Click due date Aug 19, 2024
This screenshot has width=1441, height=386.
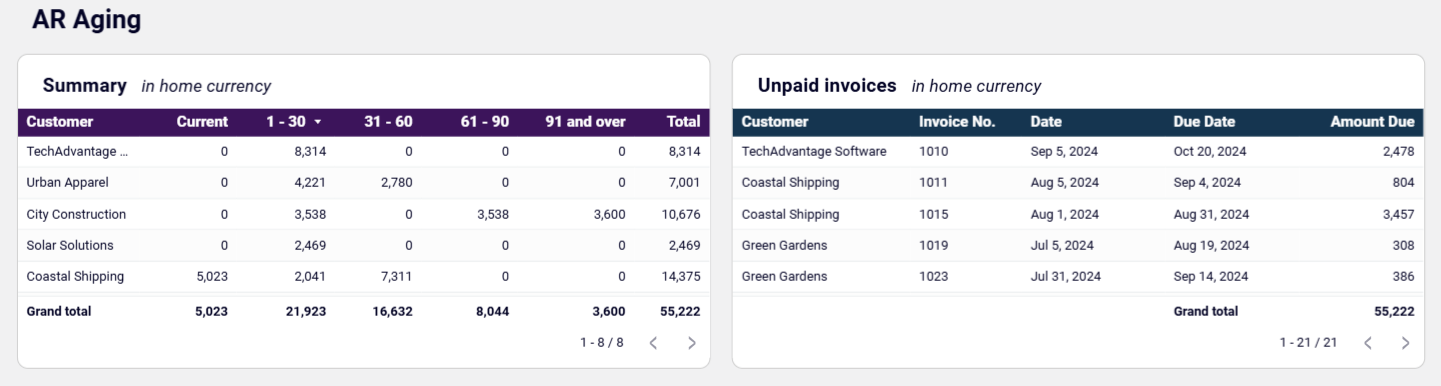tap(1211, 245)
